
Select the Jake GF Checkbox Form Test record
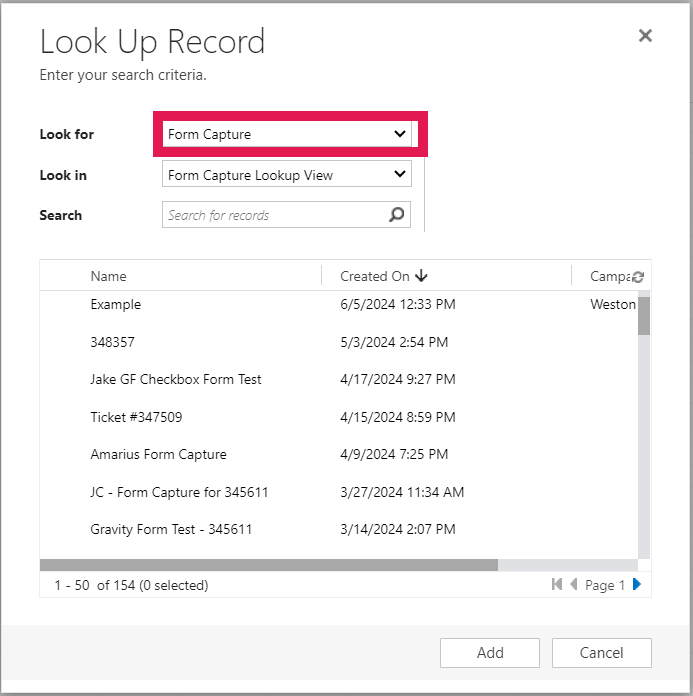176,380
